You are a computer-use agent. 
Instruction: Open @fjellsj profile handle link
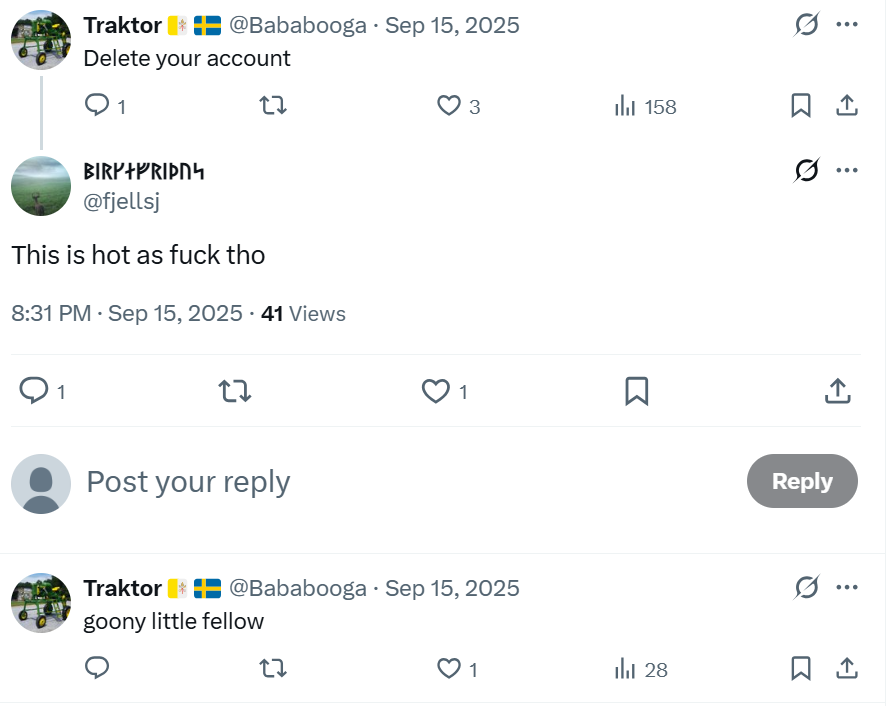point(121,201)
